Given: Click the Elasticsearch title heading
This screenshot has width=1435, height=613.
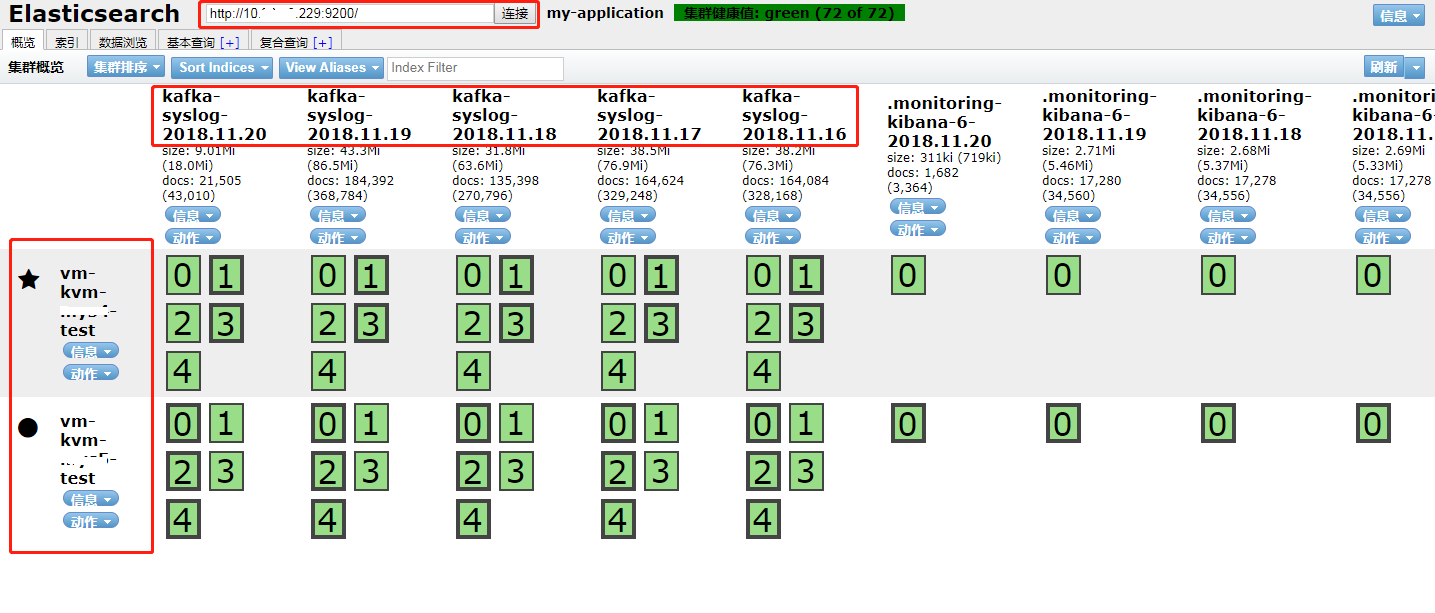Looking at the screenshot, I should click(94, 14).
